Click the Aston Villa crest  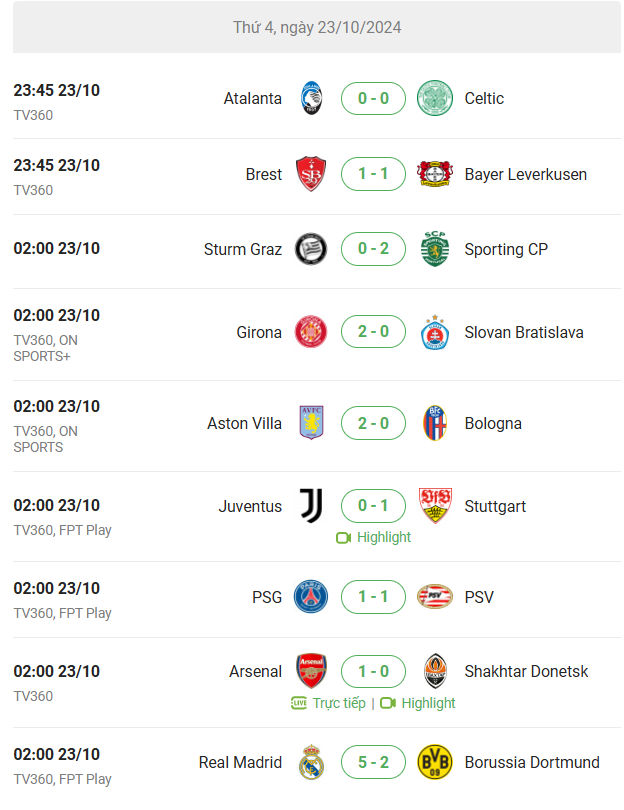pyautogui.click(x=311, y=423)
